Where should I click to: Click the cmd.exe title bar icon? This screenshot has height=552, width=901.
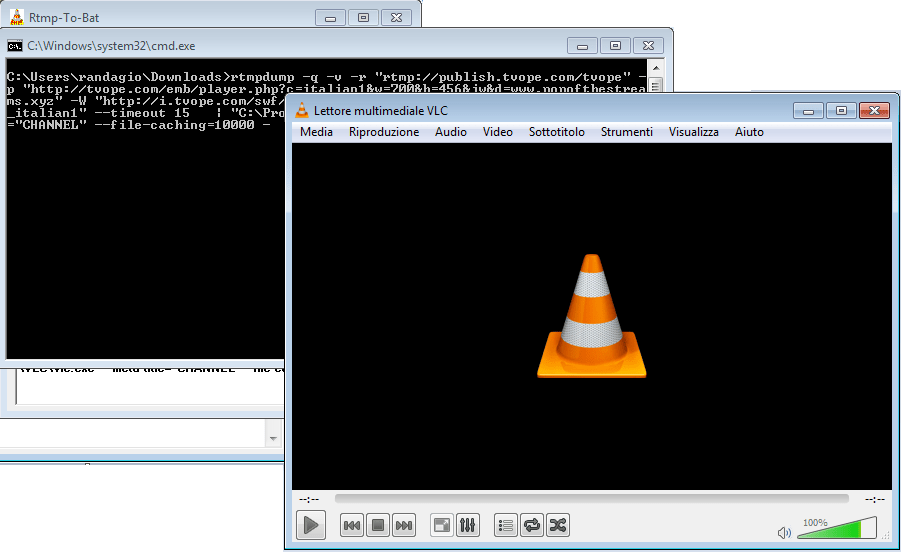tap(15, 46)
